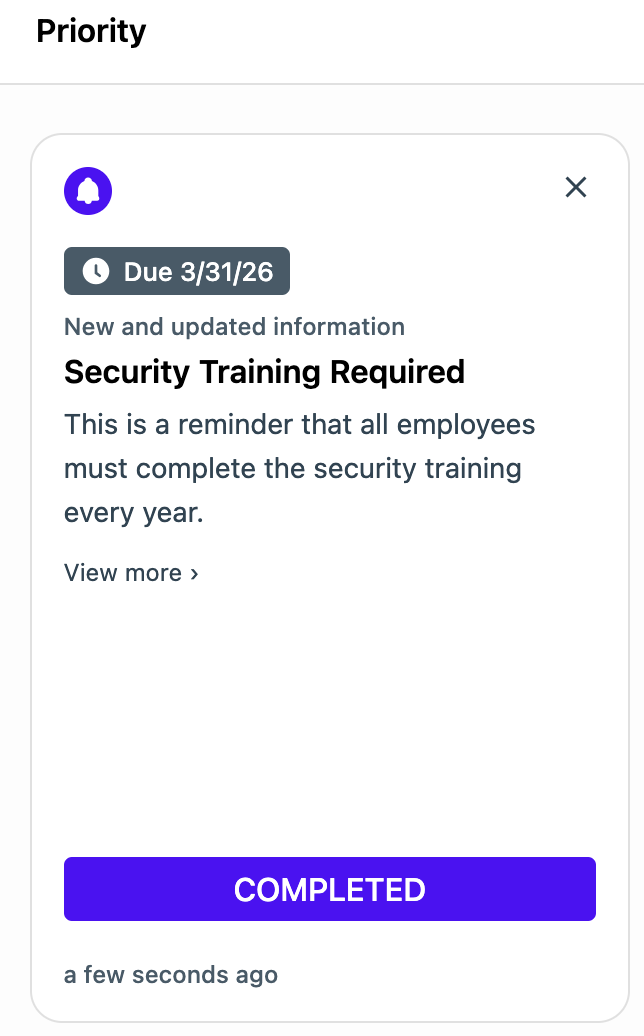Screen dimensions: 644x1036
Task: Select the Due 3/31/26 date badge
Action: (x=177, y=271)
